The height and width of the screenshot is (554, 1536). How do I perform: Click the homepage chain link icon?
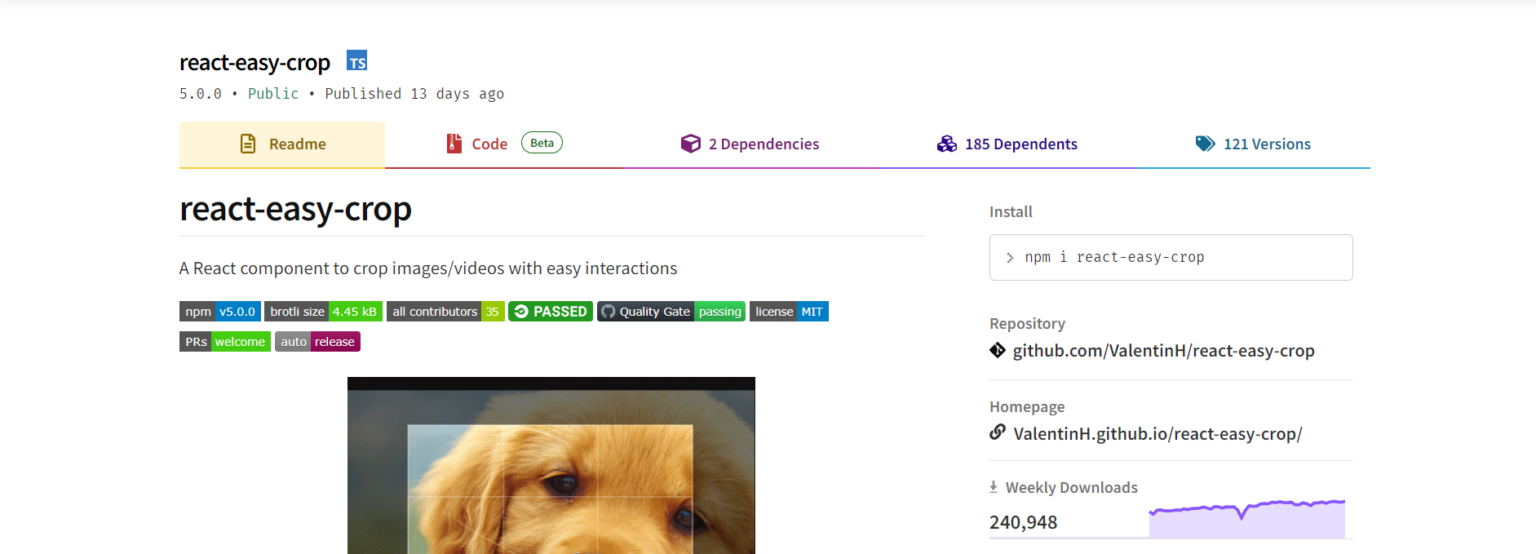pos(997,433)
